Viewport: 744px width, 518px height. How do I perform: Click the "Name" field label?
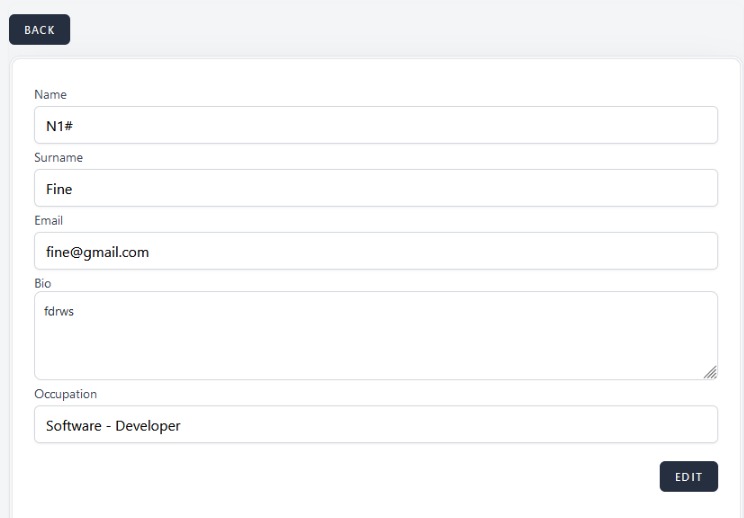point(49,94)
